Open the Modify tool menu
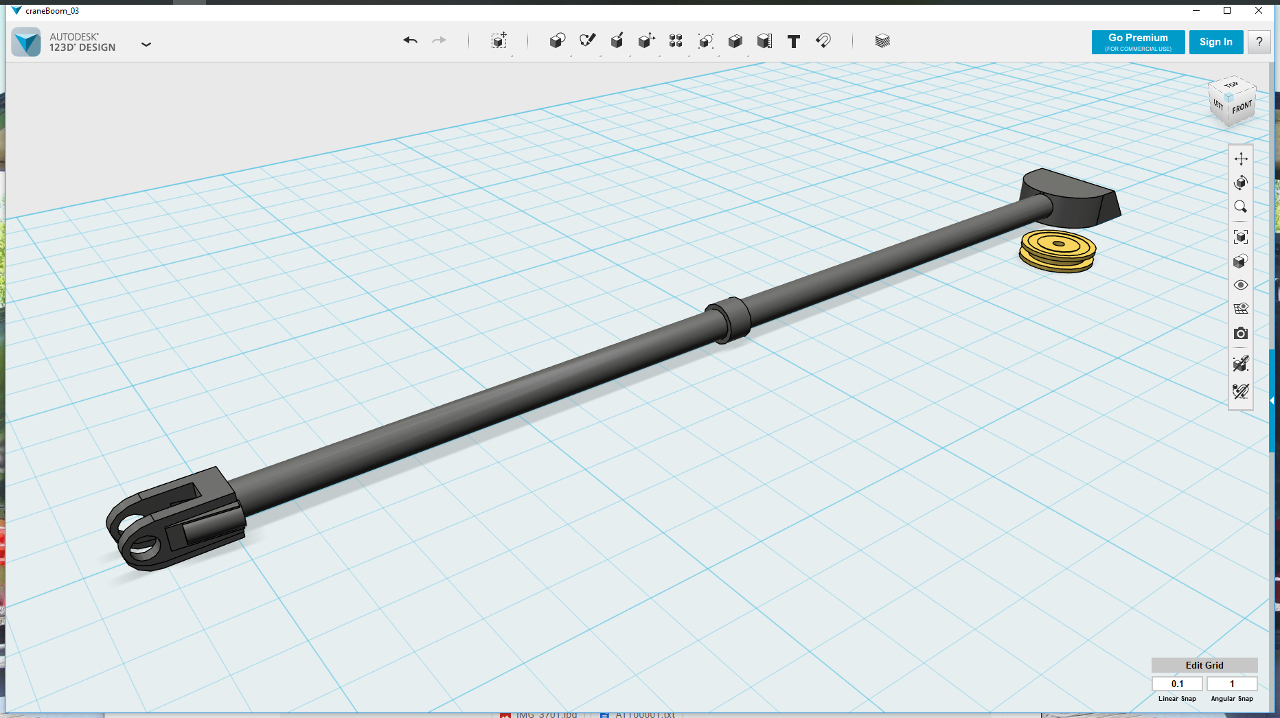Image resolution: width=1280 pixels, height=718 pixels. point(646,41)
